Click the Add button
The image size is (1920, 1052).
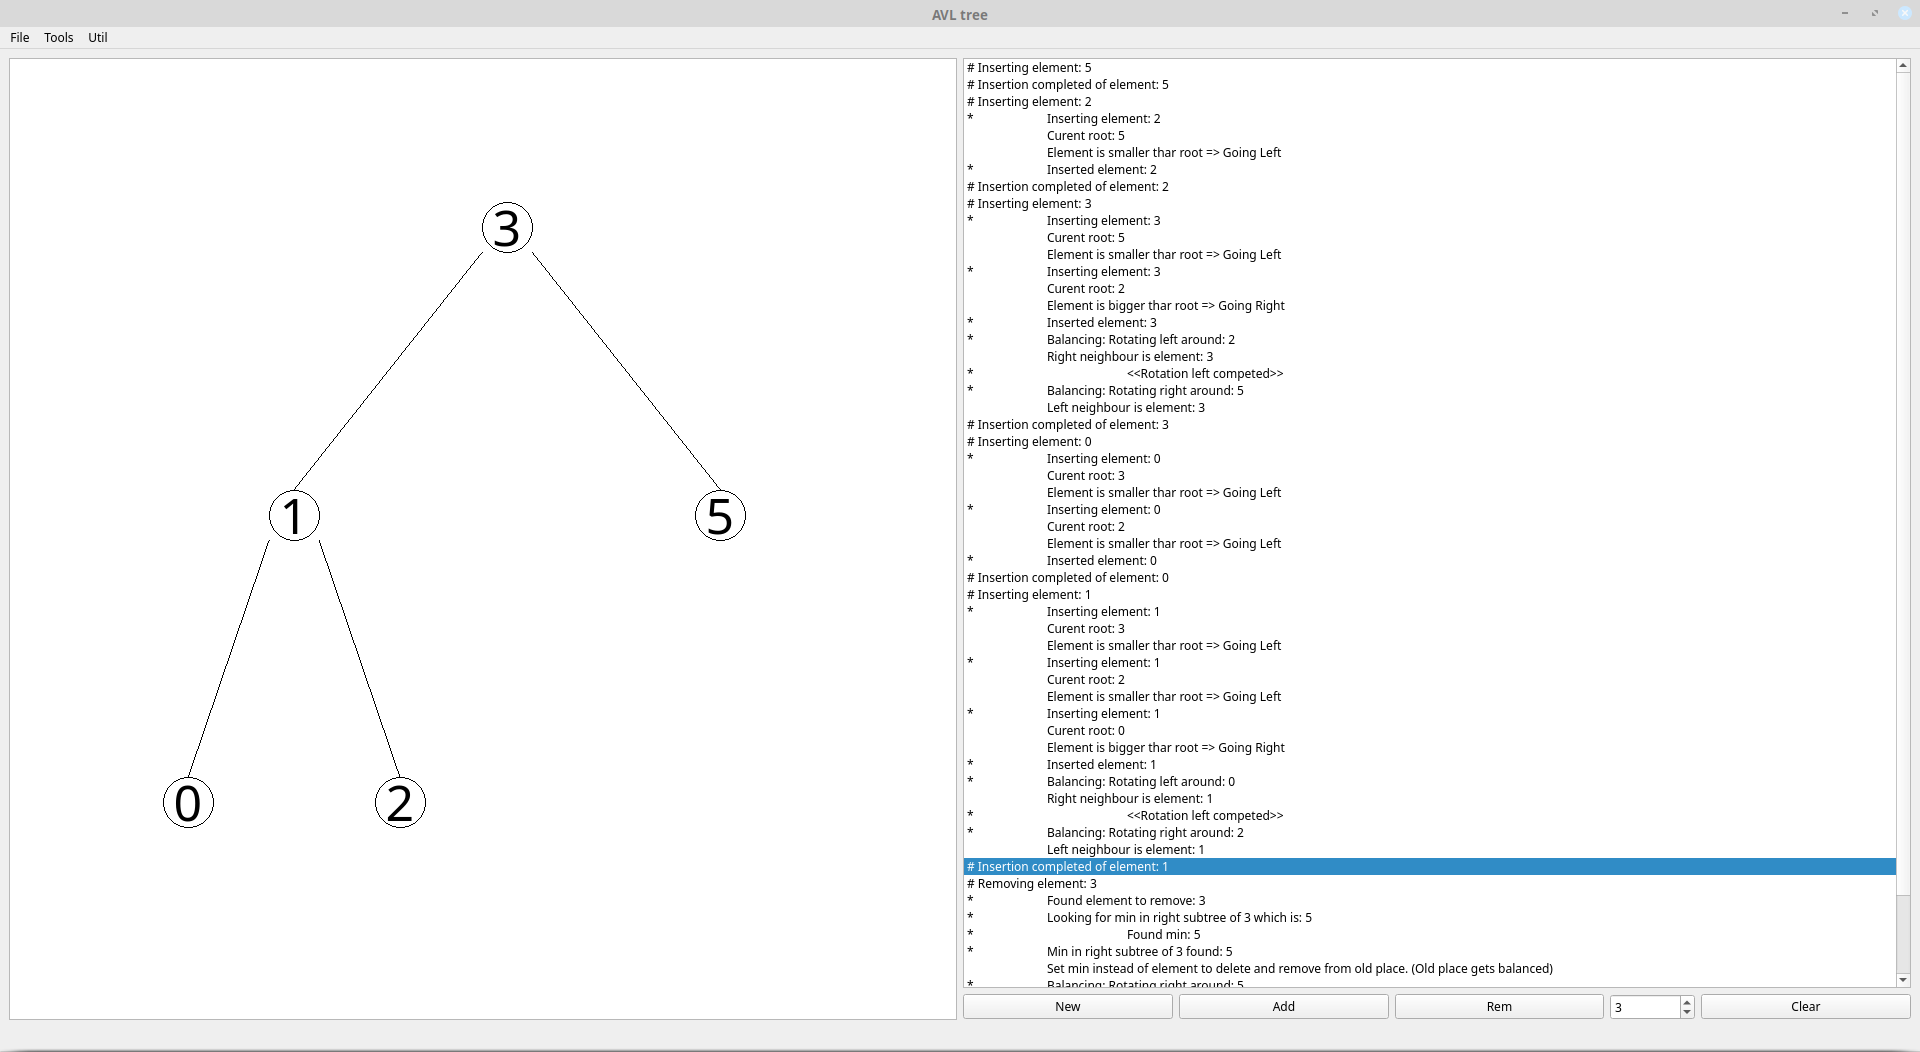point(1284,1007)
